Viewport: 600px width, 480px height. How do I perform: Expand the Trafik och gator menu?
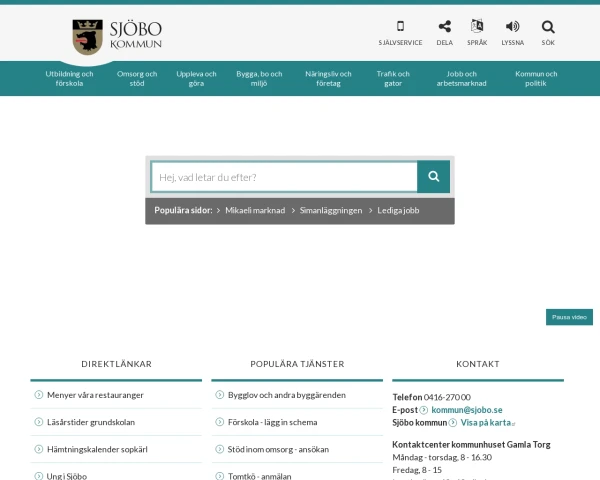point(393,78)
